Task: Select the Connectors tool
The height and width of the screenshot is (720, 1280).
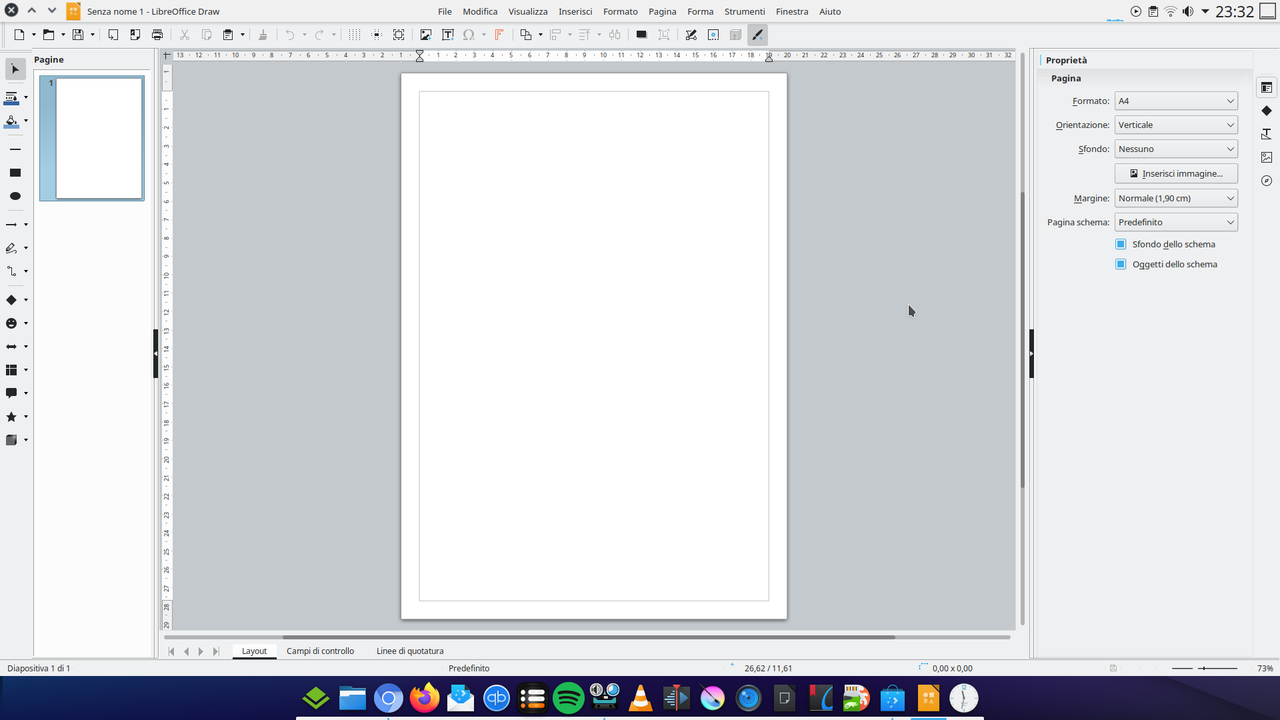Action: tap(12, 271)
